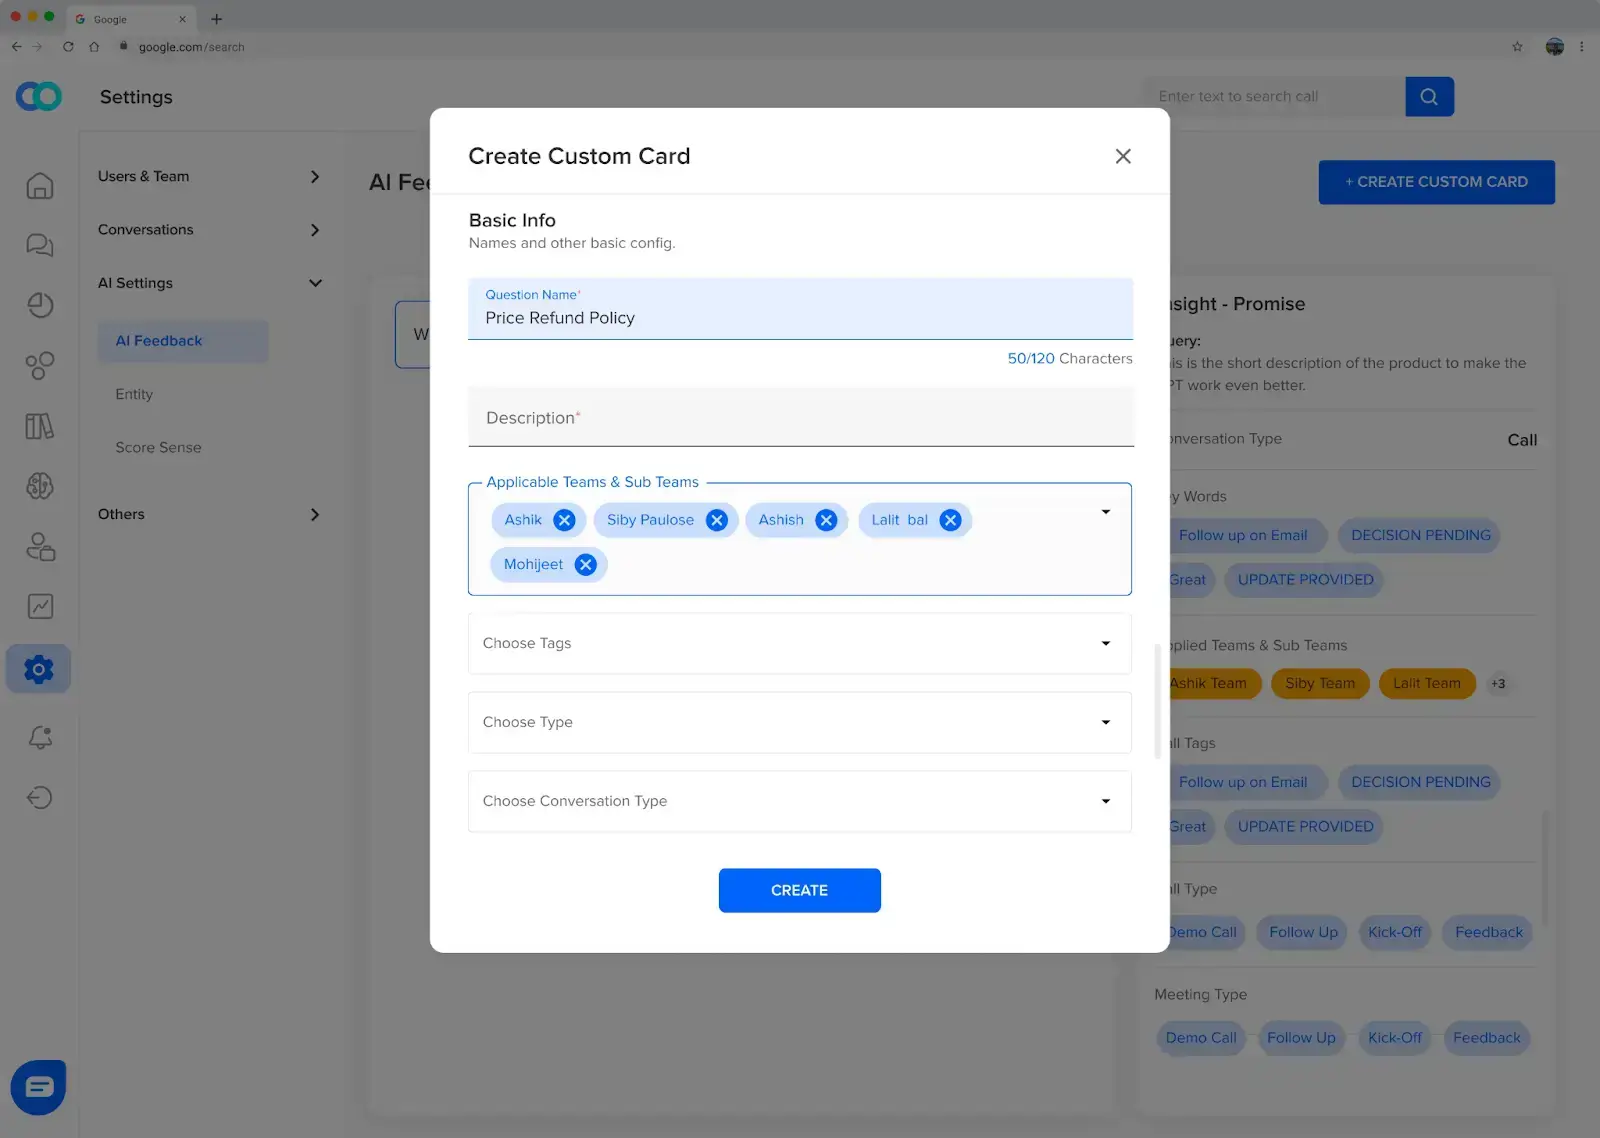
Task: Click the search magnifier button
Action: (1429, 97)
